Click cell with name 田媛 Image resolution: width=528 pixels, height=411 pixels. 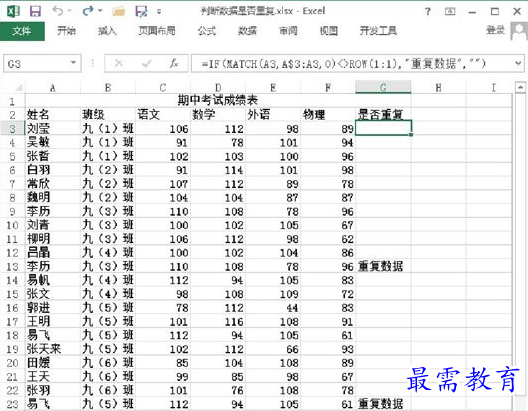click(53, 363)
